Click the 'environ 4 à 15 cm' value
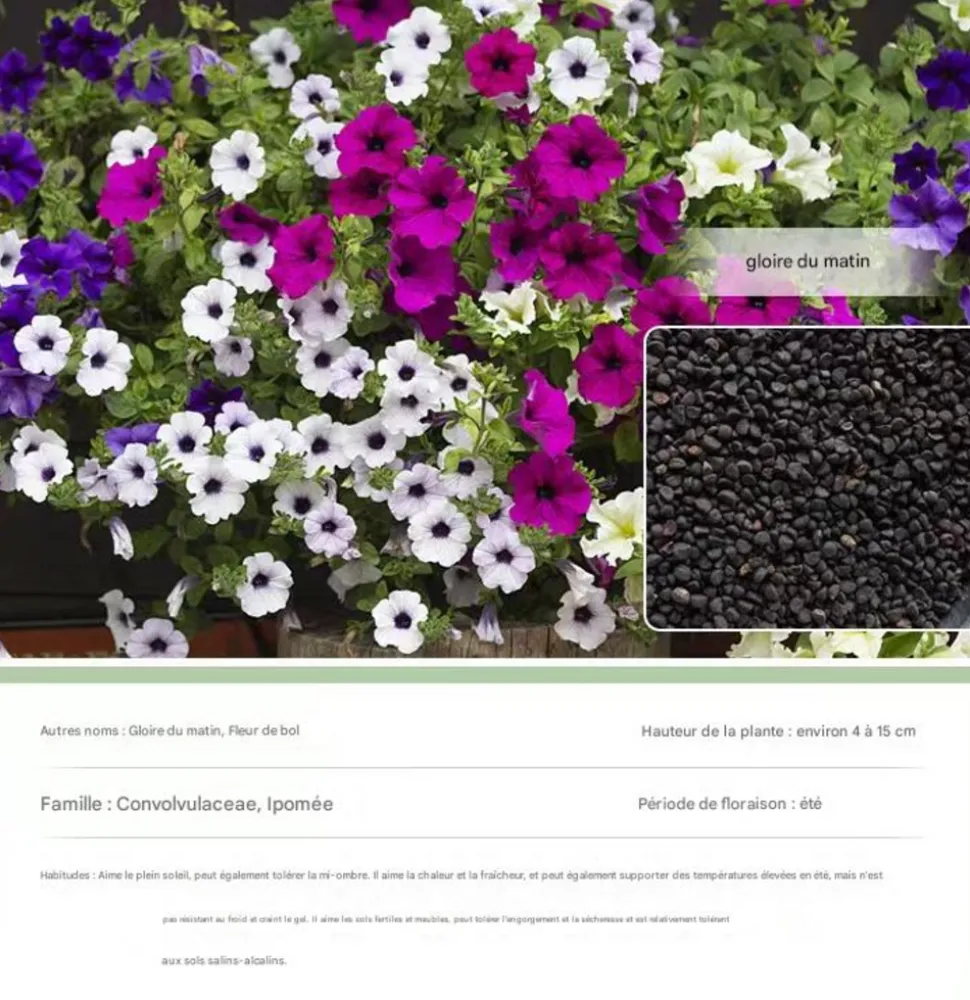The height and width of the screenshot is (1000, 970). [x=856, y=731]
